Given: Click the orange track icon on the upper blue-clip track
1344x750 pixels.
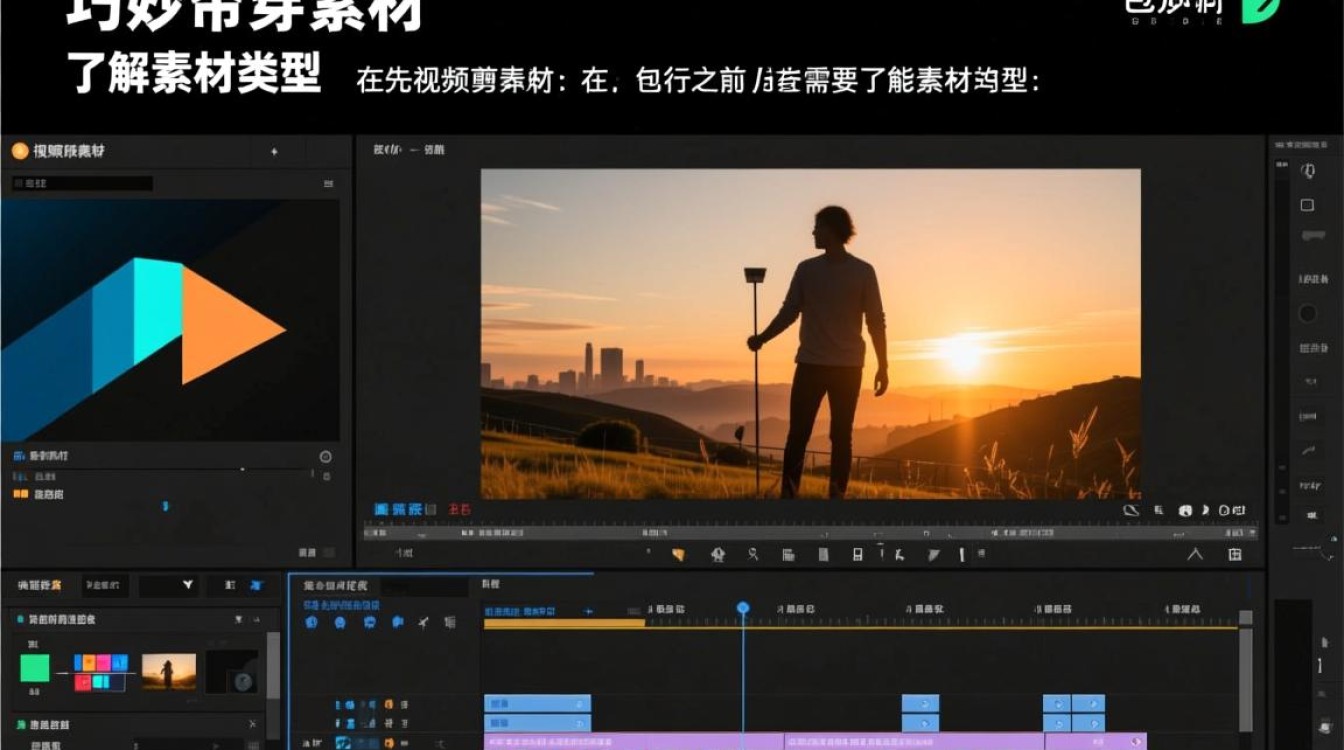Looking at the screenshot, I should coord(389,705).
